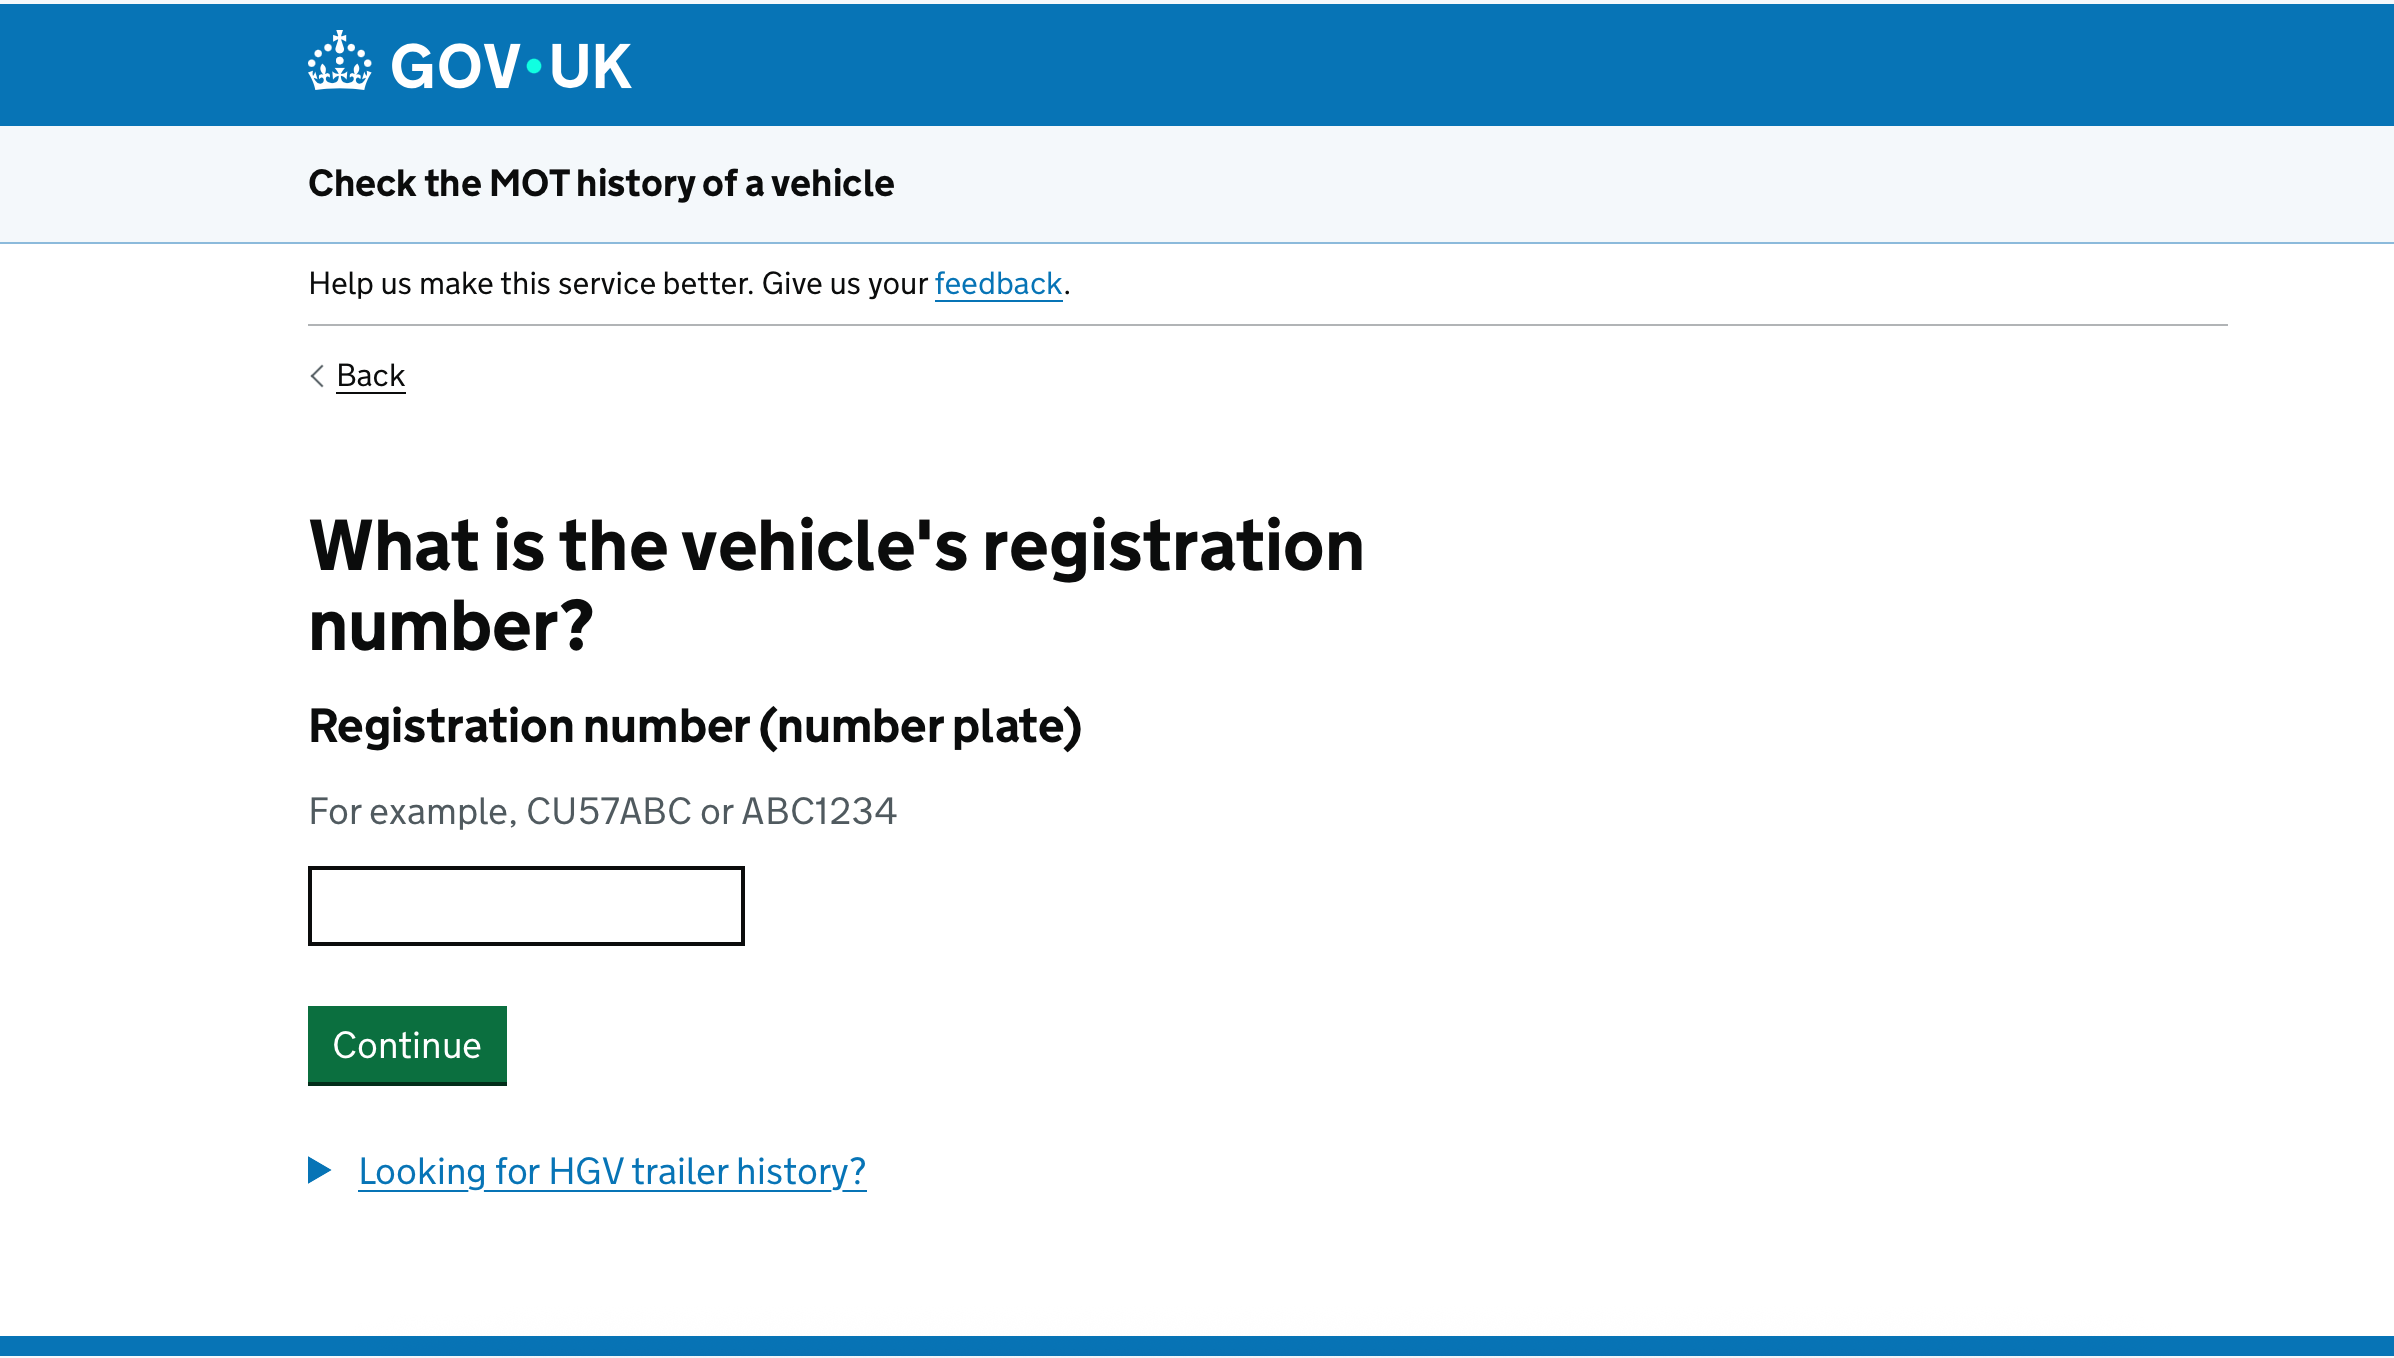The image size is (2394, 1358).
Task: Open 'Looking for HGV trailer history?' details
Action: 612,1171
